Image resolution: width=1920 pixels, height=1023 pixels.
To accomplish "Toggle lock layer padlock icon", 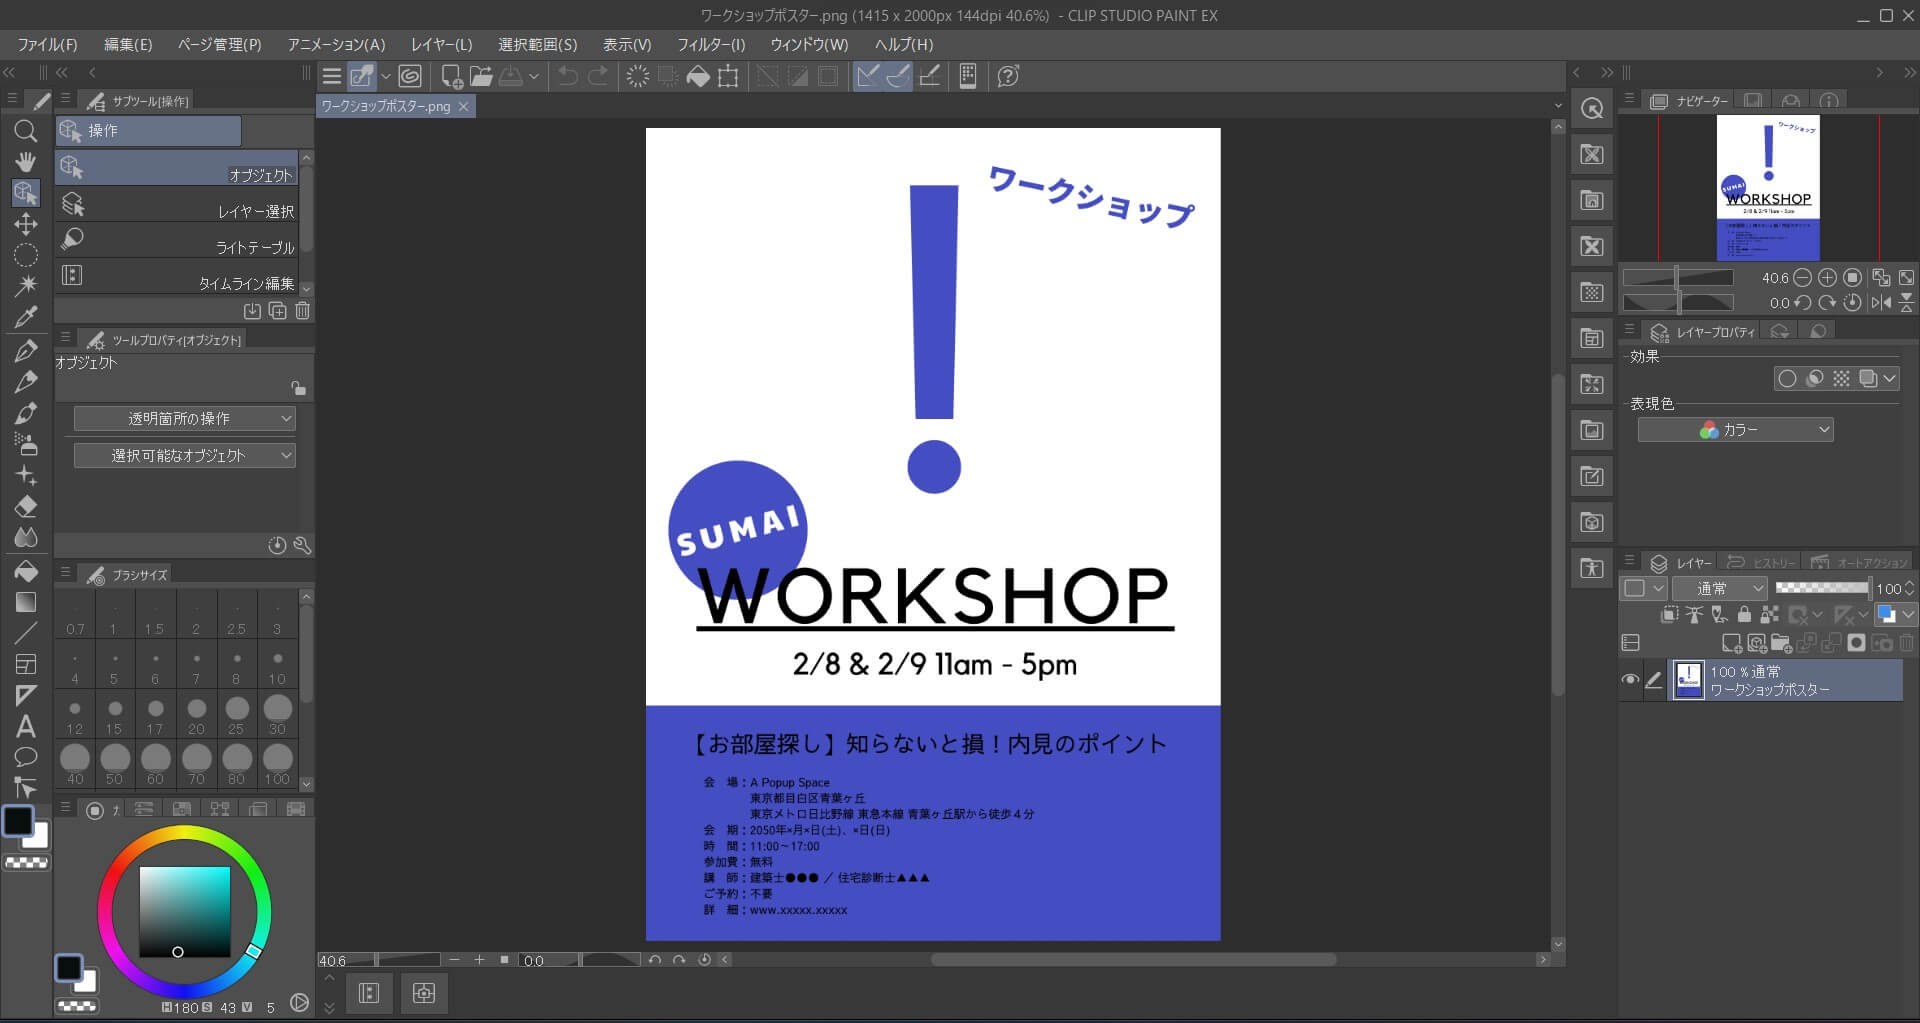I will tap(1744, 615).
